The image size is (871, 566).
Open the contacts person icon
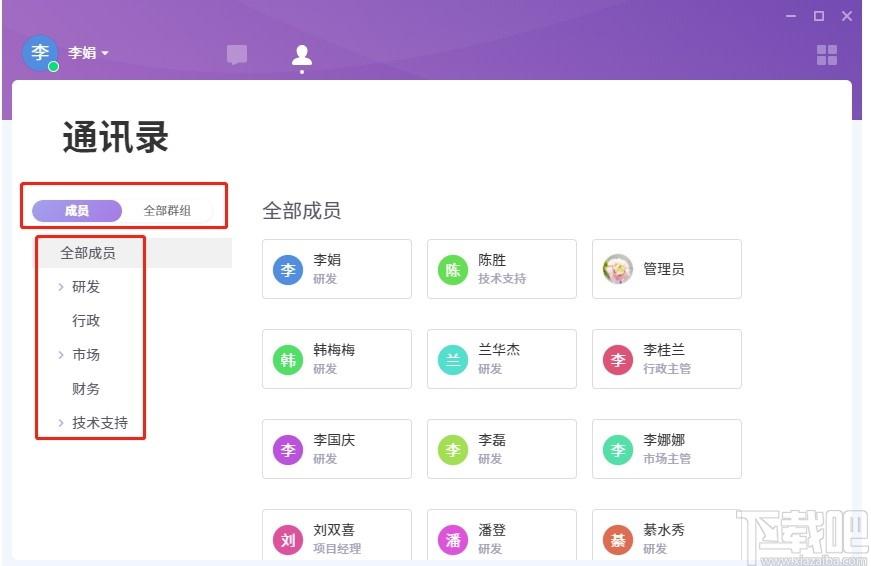(302, 56)
